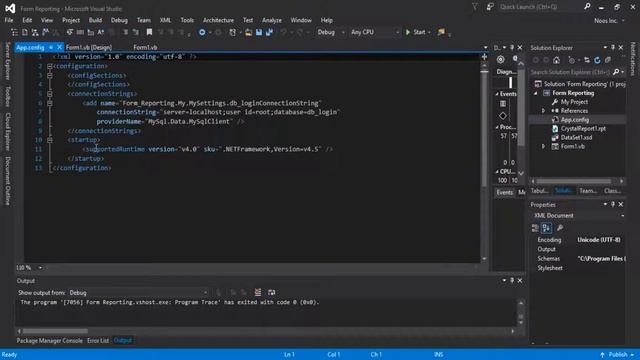The height and width of the screenshot is (360, 640).
Task: Expand the References node
Action: coord(543,111)
